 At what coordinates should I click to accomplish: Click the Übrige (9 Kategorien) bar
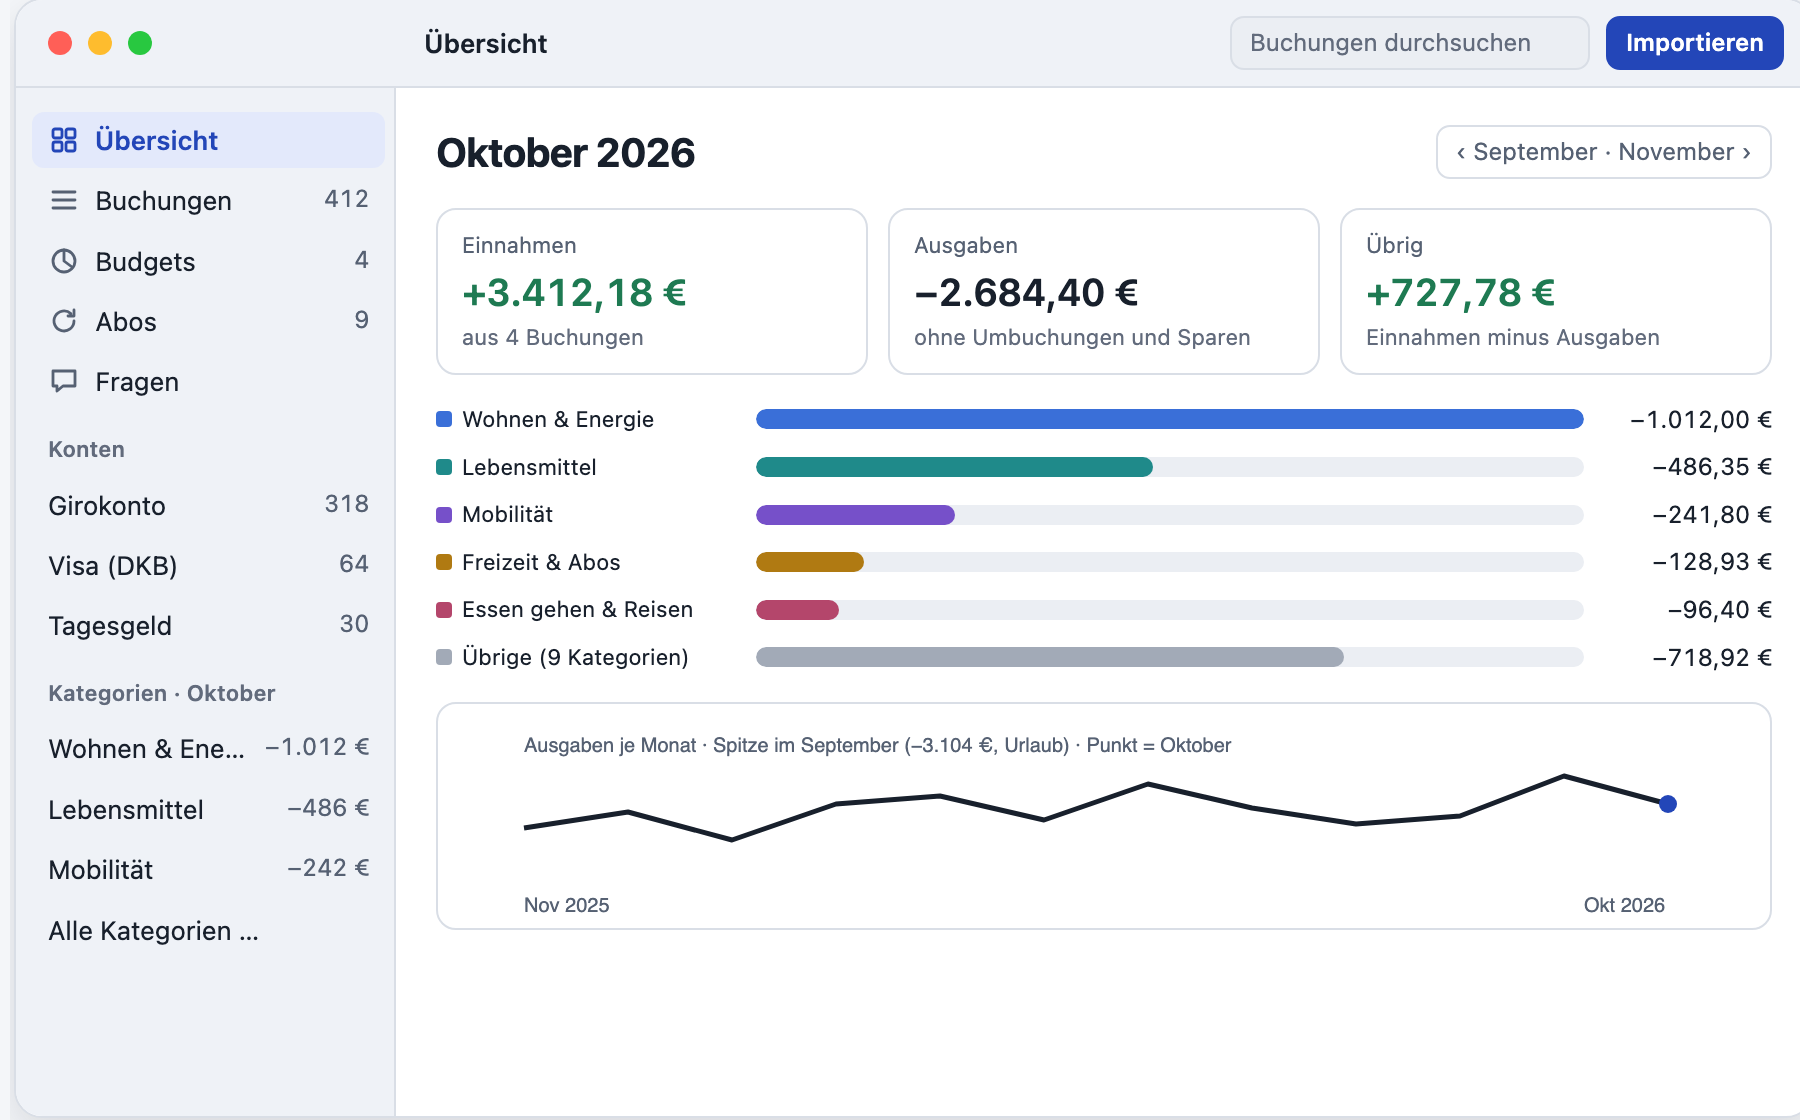point(1170,657)
